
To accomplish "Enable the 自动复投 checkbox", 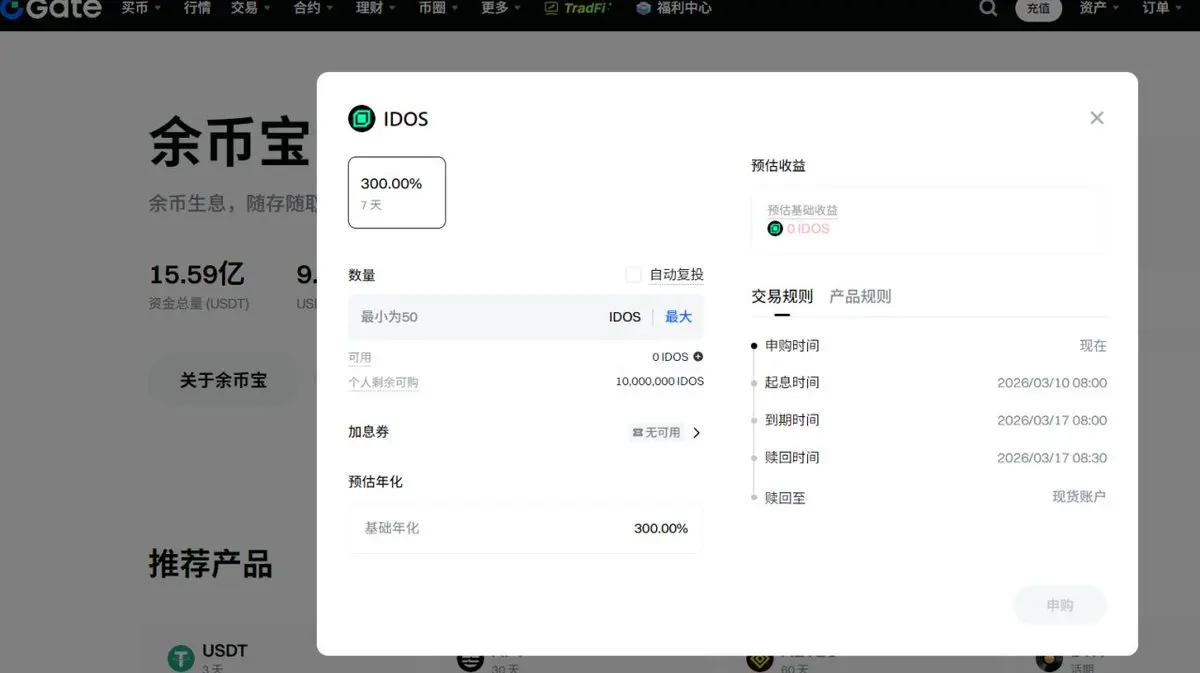I will tap(633, 275).
